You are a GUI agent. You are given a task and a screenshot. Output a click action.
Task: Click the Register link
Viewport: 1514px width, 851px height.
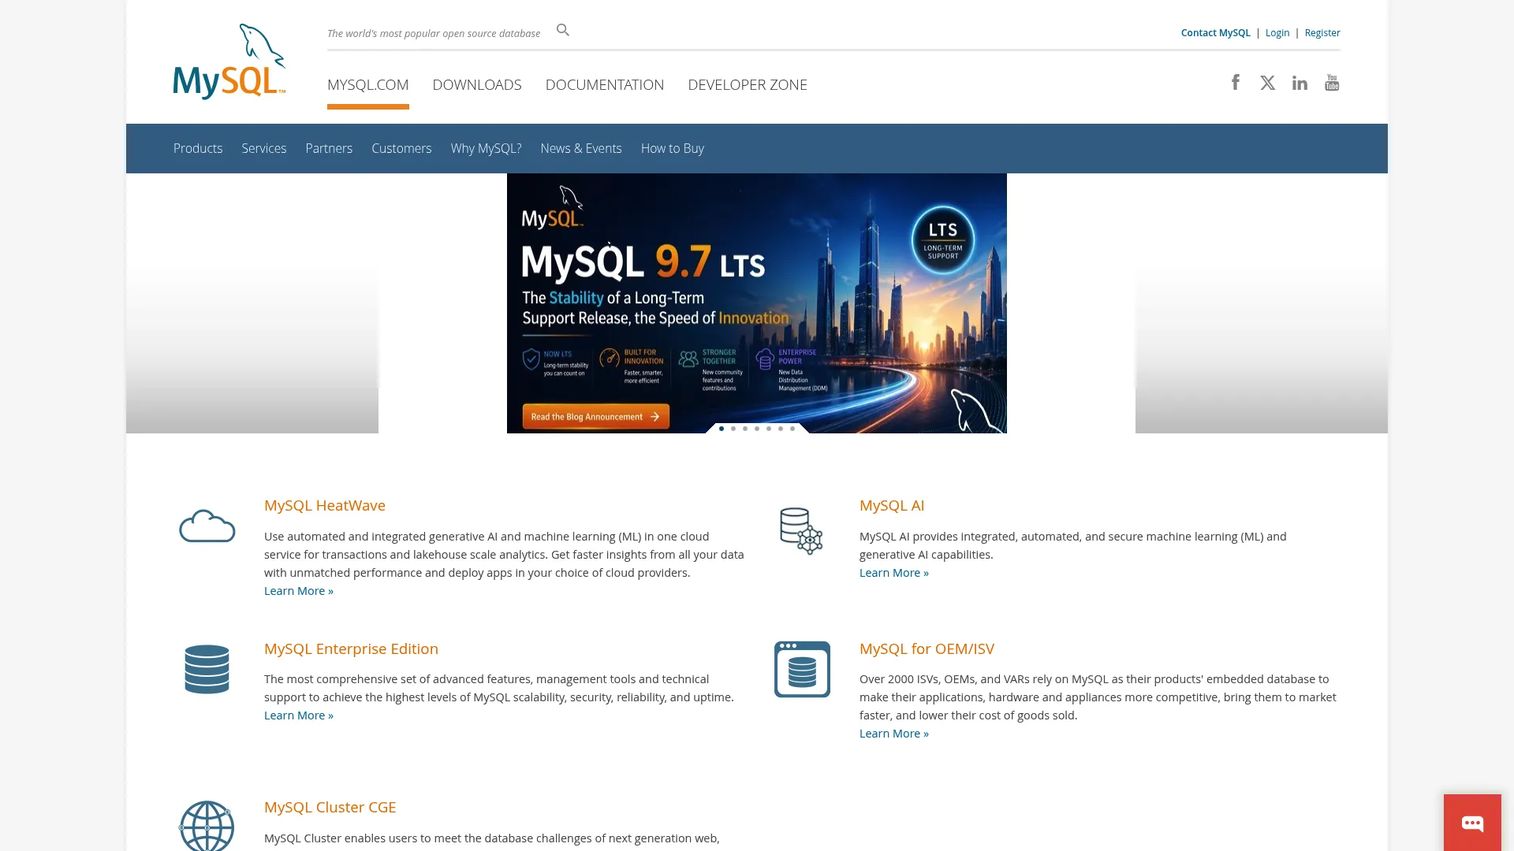pyautogui.click(x=1322, y=33)
